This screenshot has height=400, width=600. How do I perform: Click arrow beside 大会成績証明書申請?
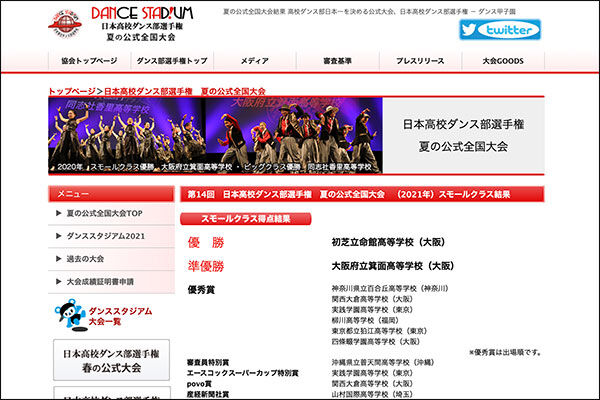click(59, 281)
